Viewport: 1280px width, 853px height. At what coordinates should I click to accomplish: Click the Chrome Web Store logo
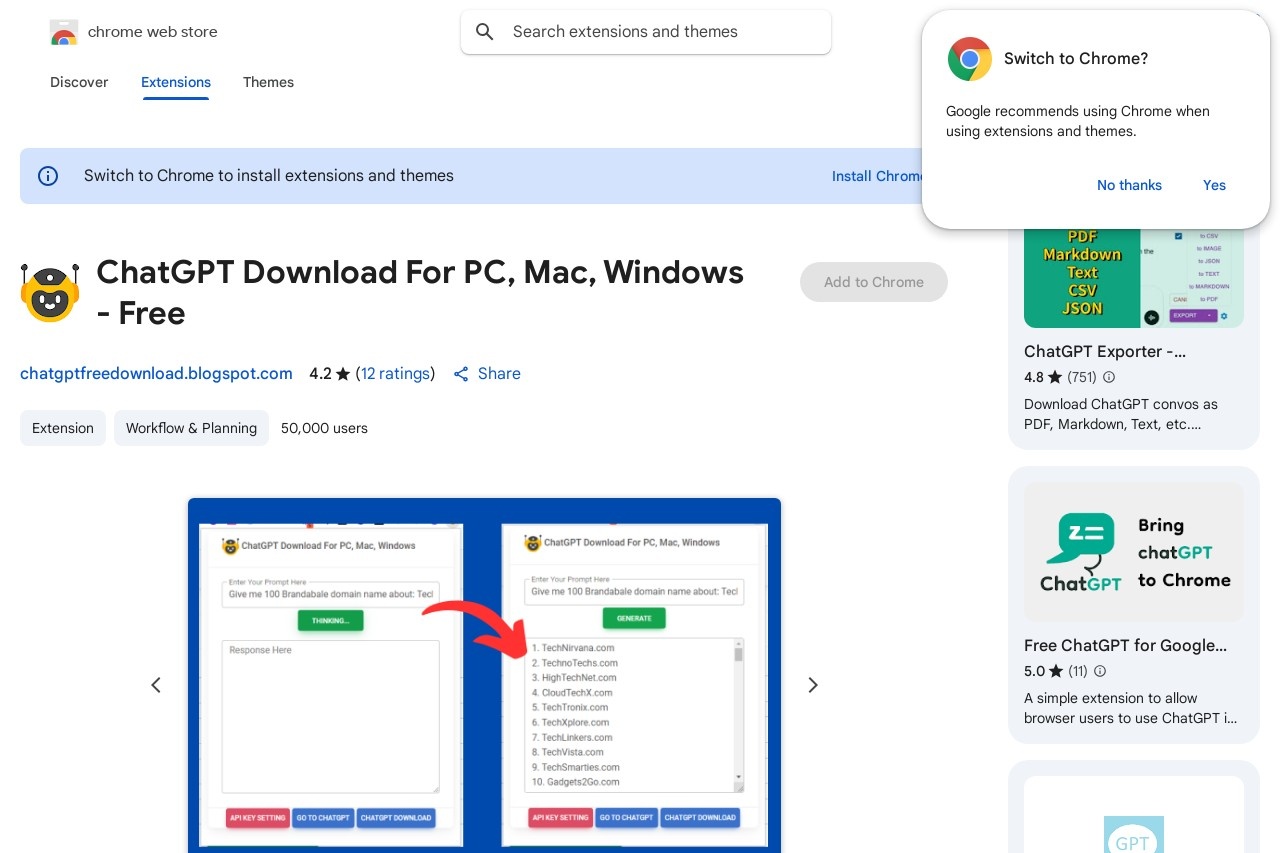63,32
